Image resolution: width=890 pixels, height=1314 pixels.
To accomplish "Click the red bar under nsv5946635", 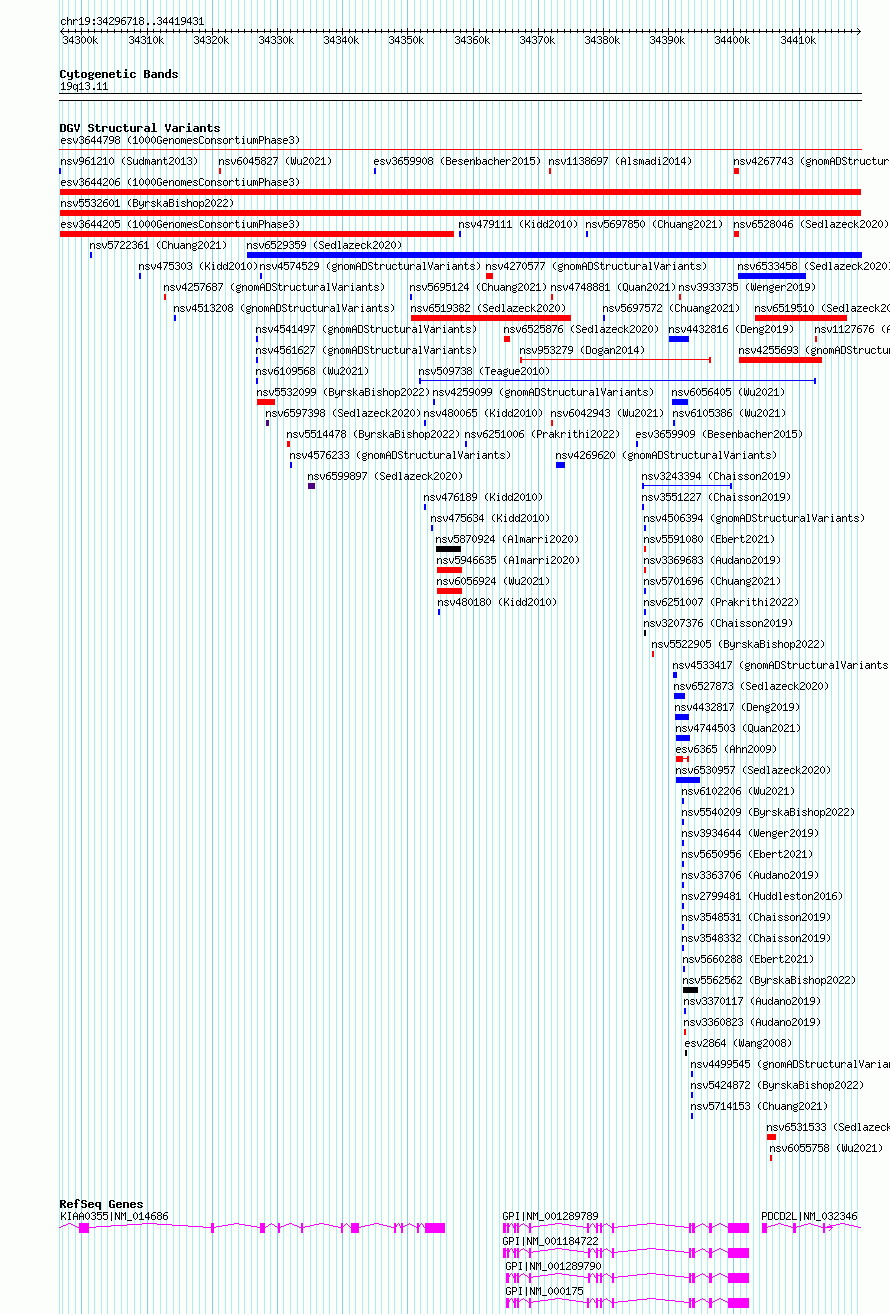I will pos(449,570).
